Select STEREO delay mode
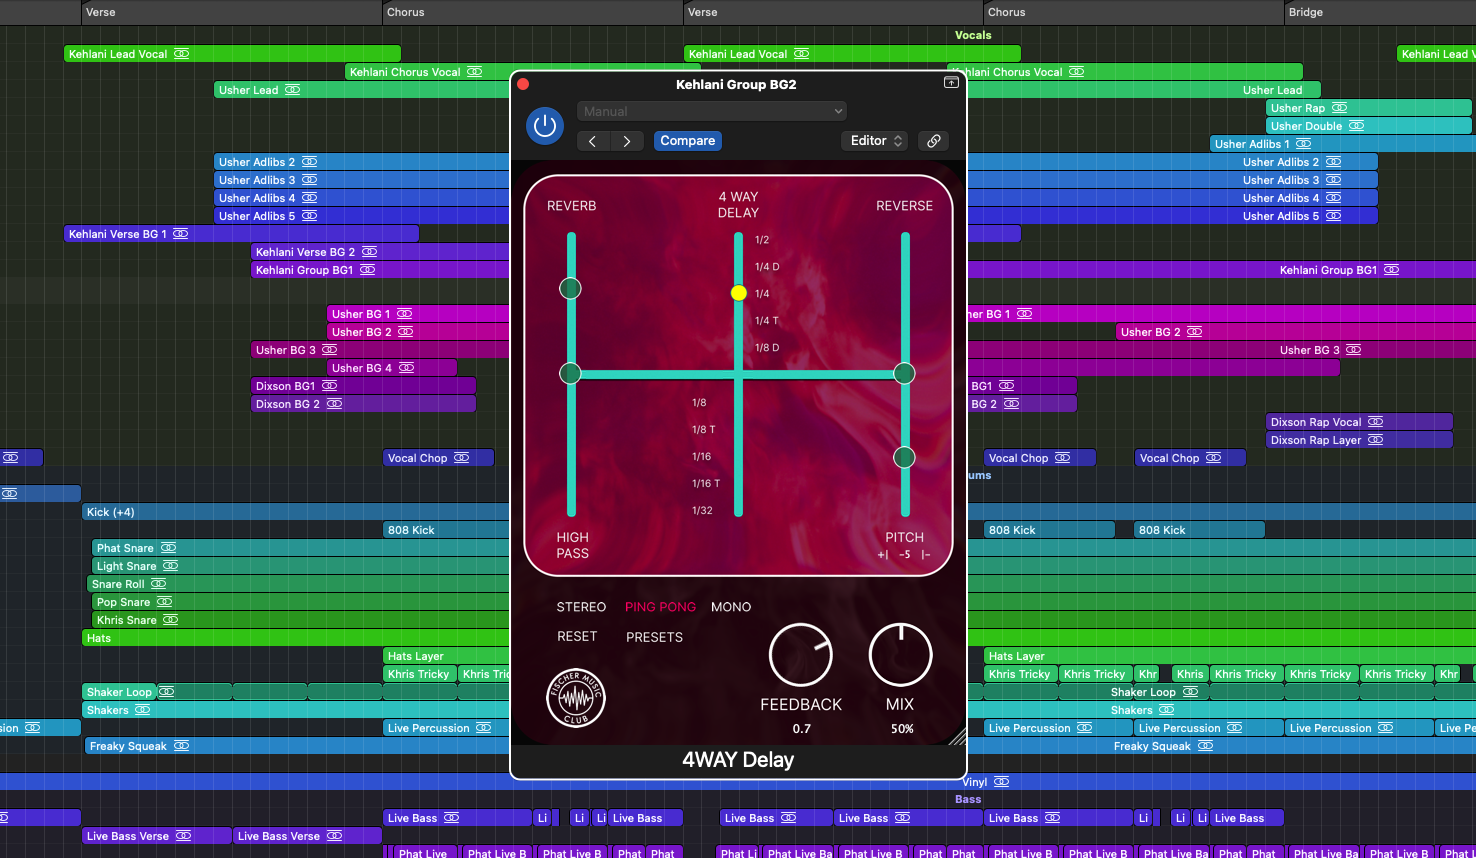Image resolution: width=1476 pixels, height=858 pixels. coord(581,607)
